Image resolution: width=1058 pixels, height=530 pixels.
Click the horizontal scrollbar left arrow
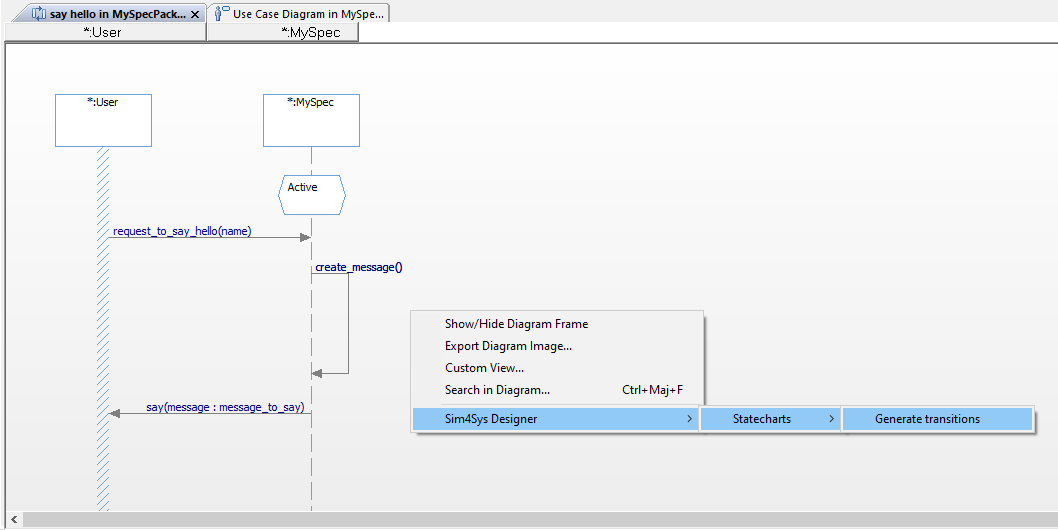point(13,520)
